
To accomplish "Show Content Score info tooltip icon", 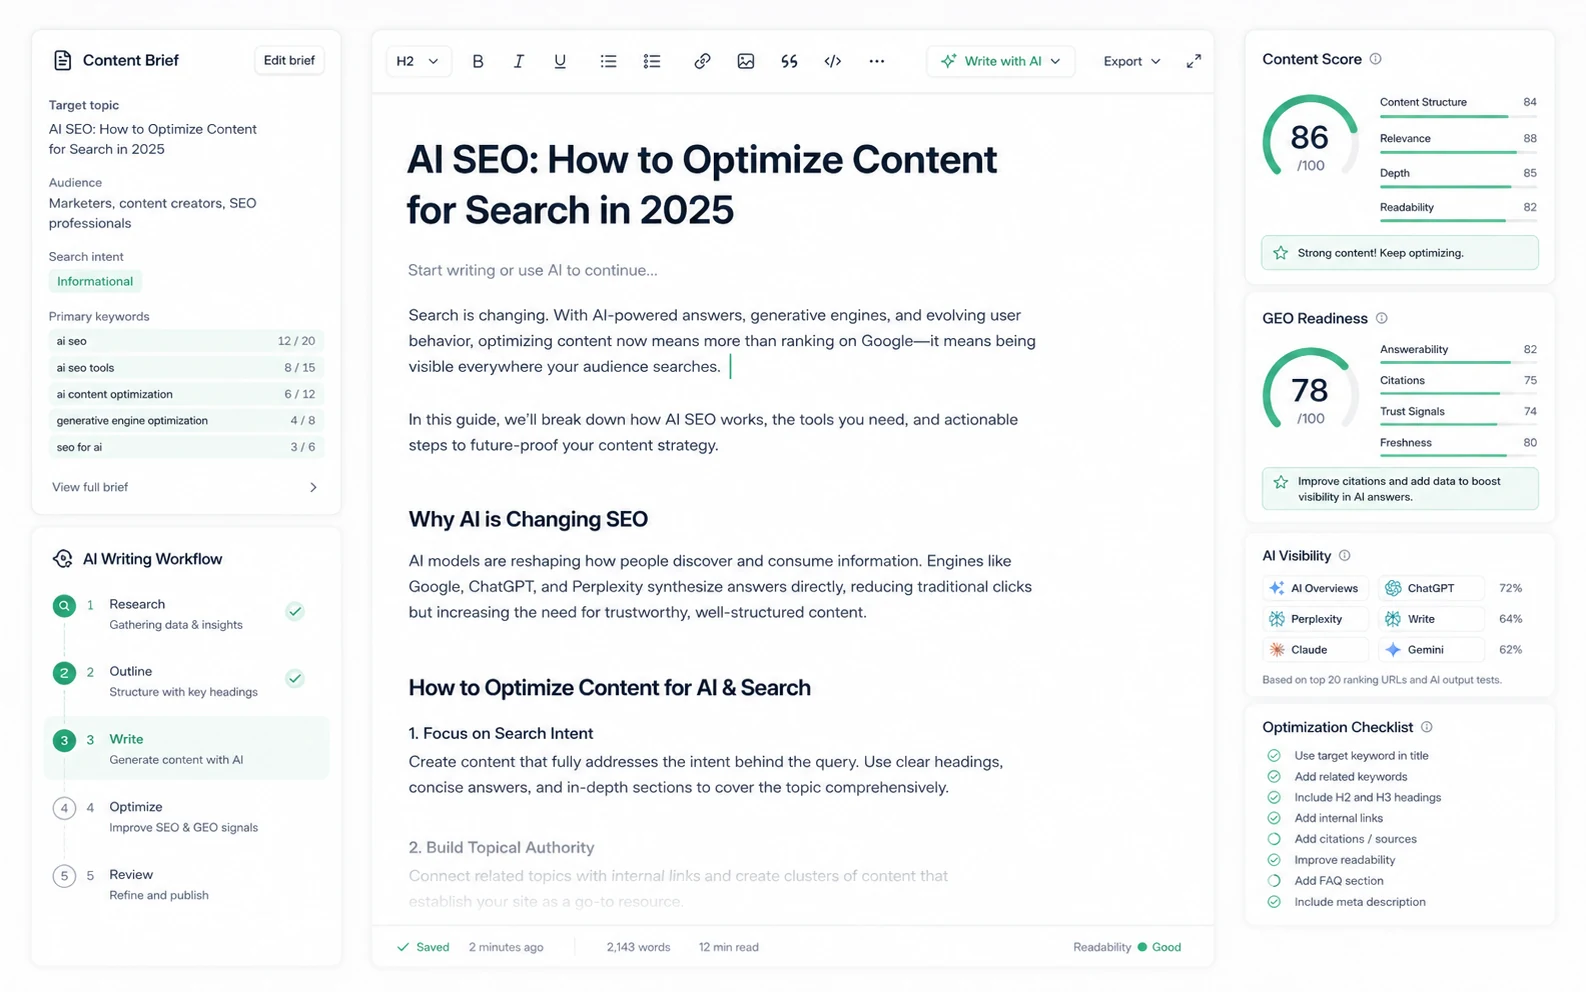I will (1375, 59).
